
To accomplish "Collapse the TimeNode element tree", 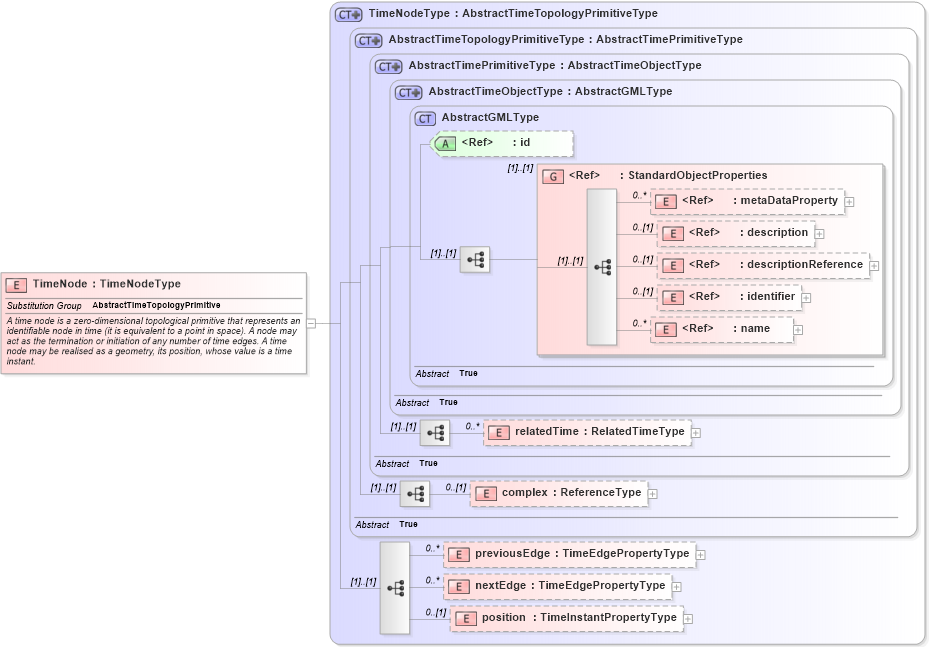I will click(x=311, y=323).
